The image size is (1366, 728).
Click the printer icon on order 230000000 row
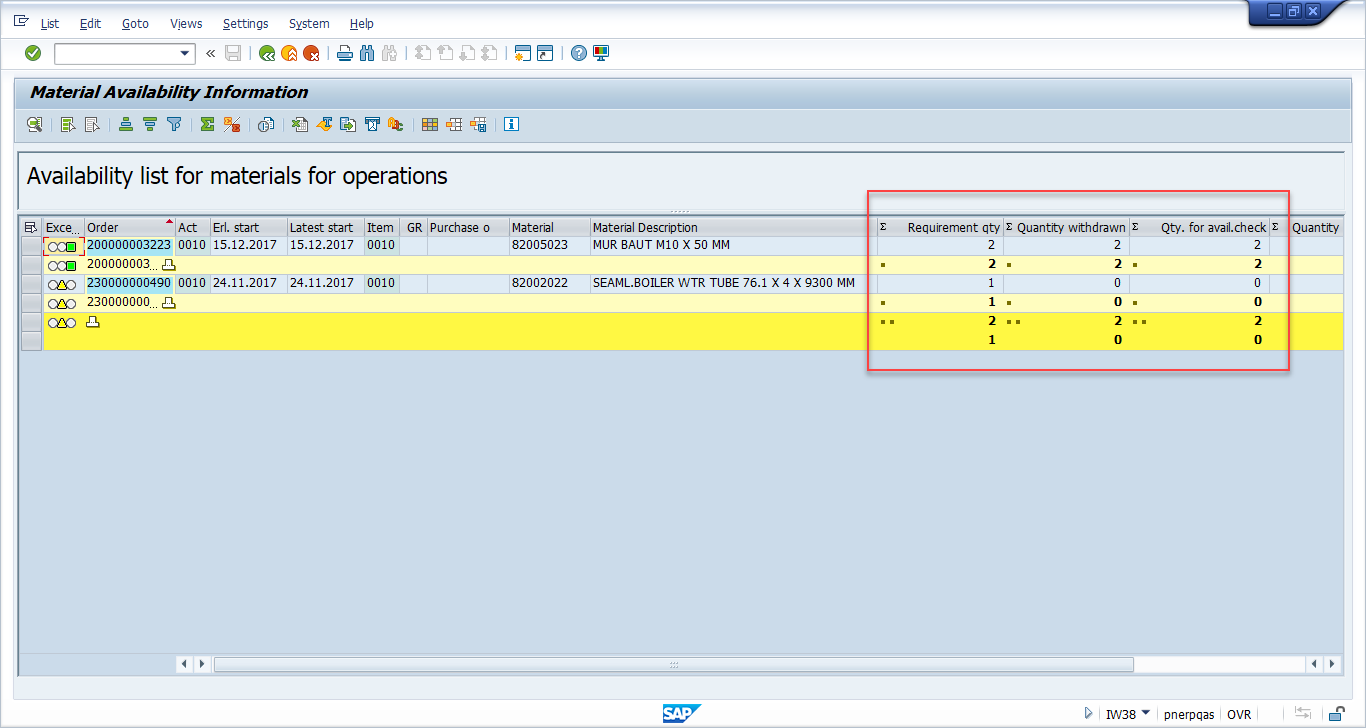coord(168,303)
